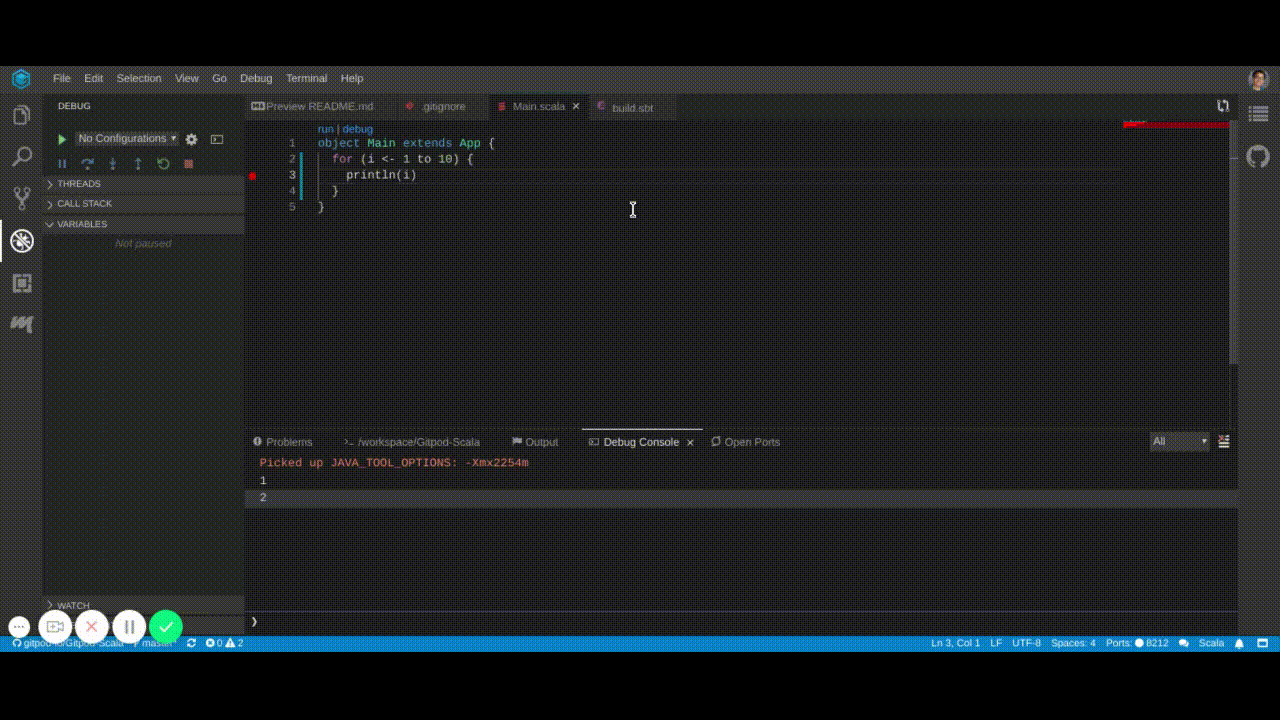
Task: Select the Run and Debug activity bar icon
Action: 22,240
